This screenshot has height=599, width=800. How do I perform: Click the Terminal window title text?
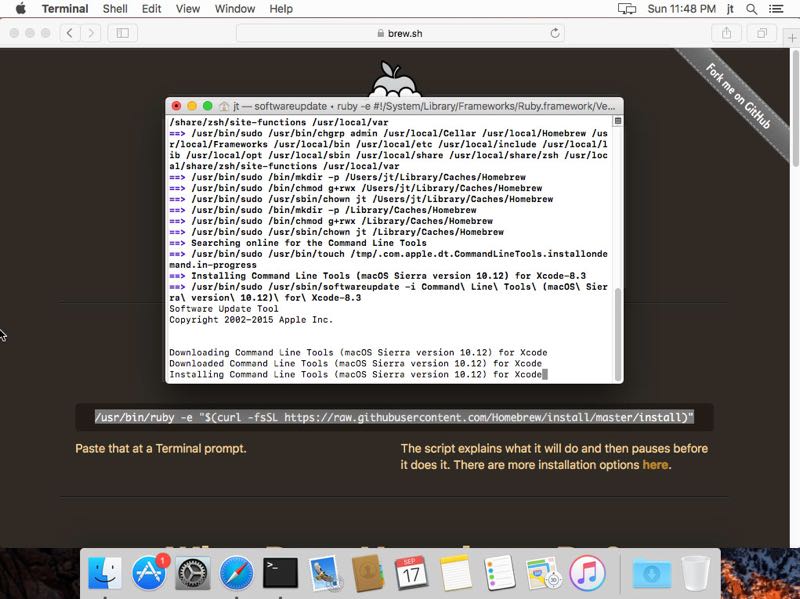[x=424, y=106]
